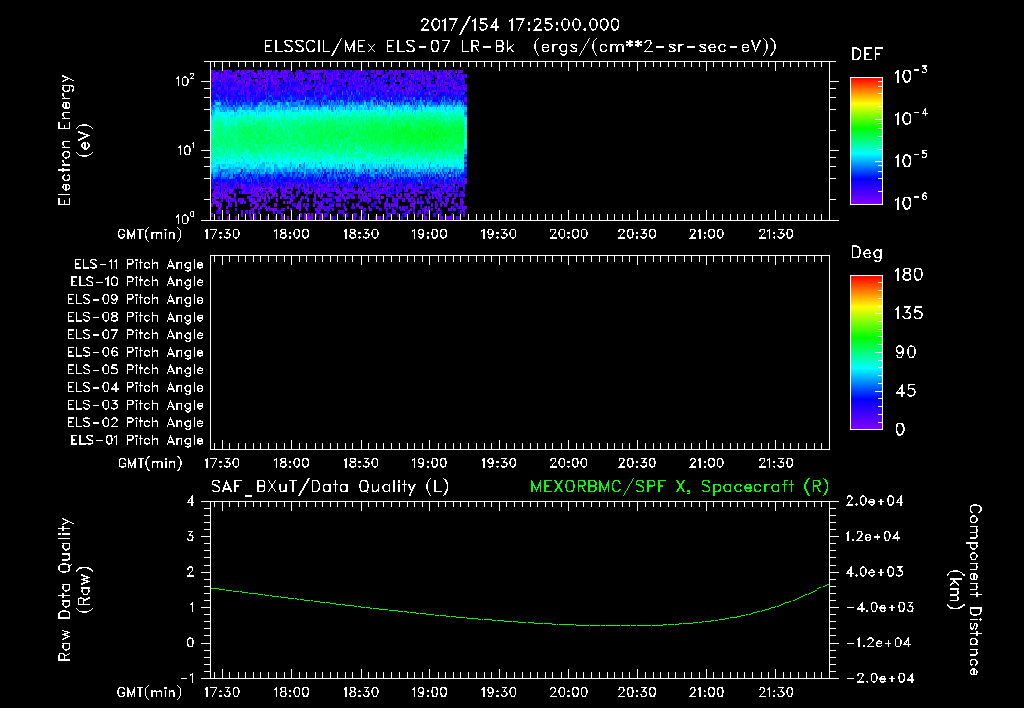Click 21:00 tick label under bottom plot
Viewport: 1024px width, 708px height.
[x=707, y=692]
